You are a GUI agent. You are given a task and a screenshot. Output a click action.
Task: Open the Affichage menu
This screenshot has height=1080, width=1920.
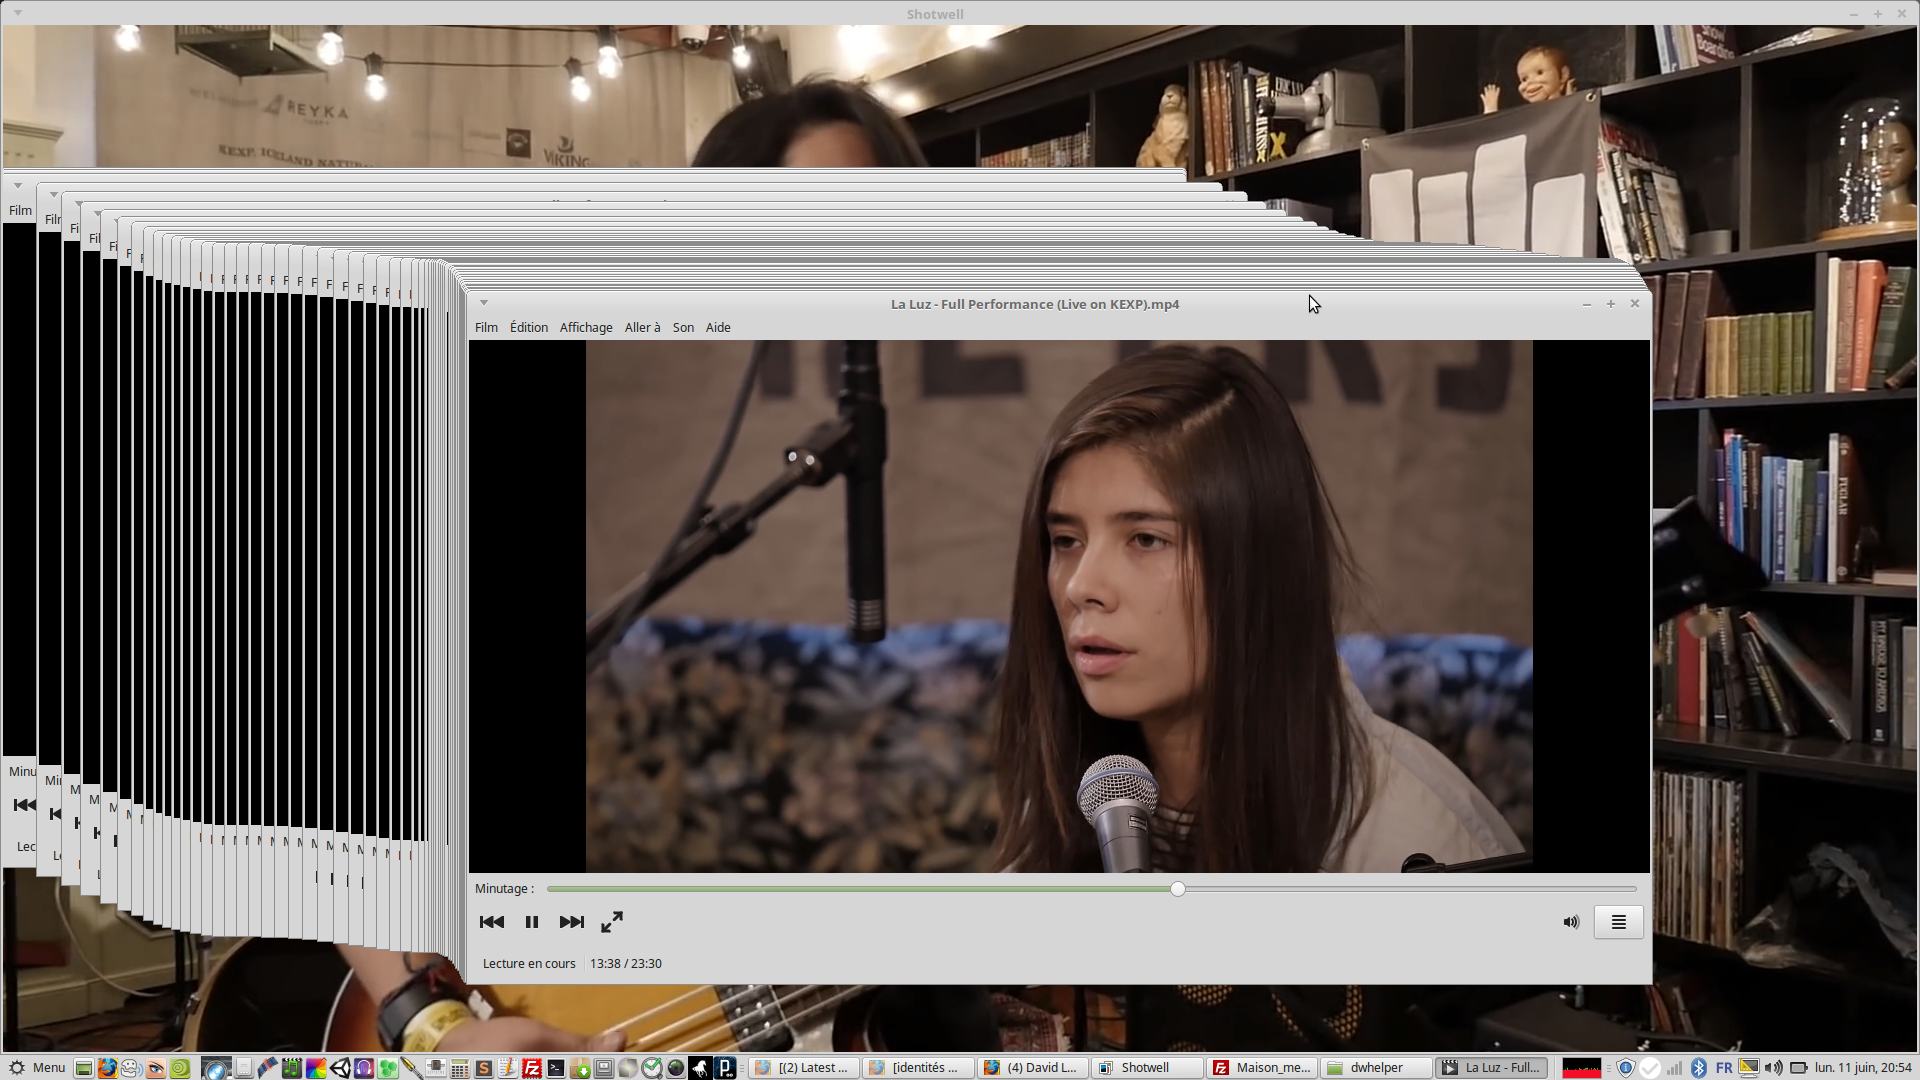[586, 327]
